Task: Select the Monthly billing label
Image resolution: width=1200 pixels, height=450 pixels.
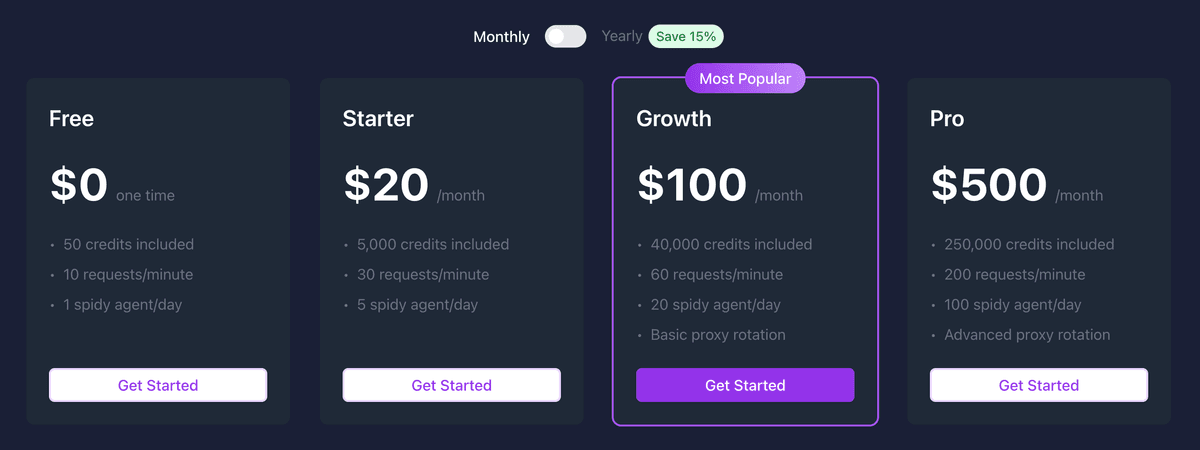Action: (x=501, y=37)
